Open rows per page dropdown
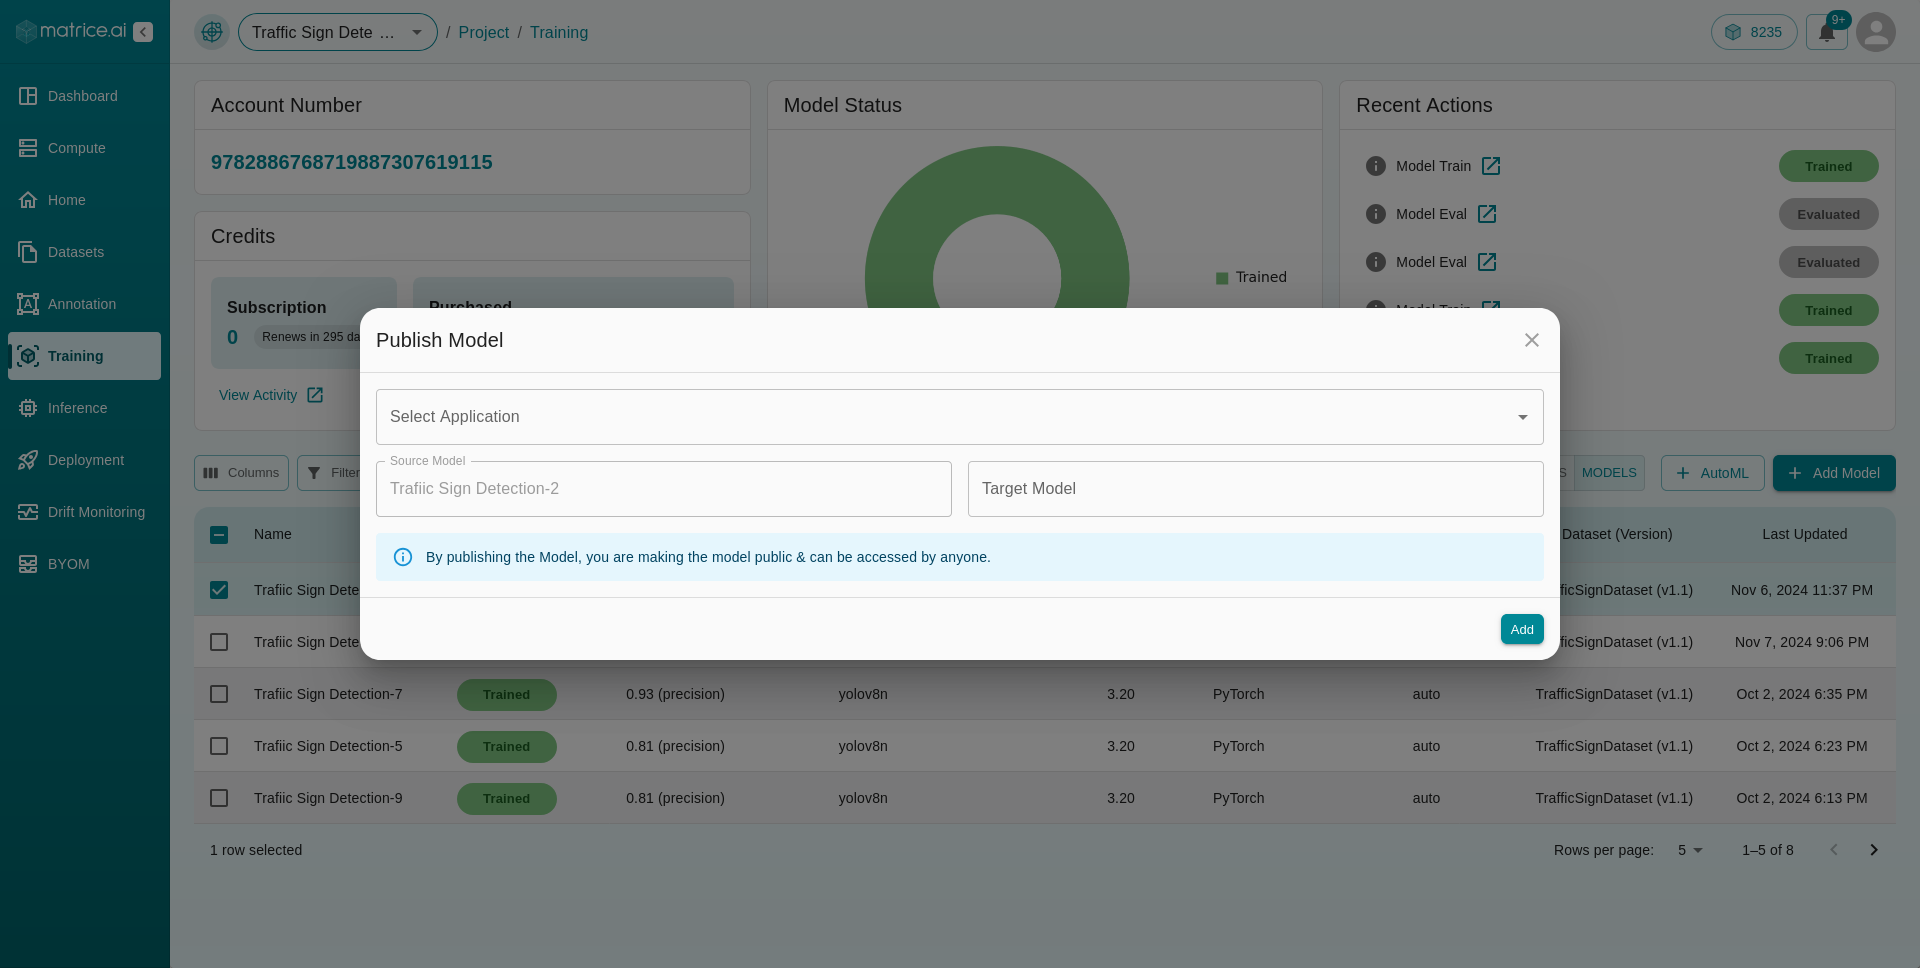This screenshot has height=968, width=1920. (x=1690, y=850)
